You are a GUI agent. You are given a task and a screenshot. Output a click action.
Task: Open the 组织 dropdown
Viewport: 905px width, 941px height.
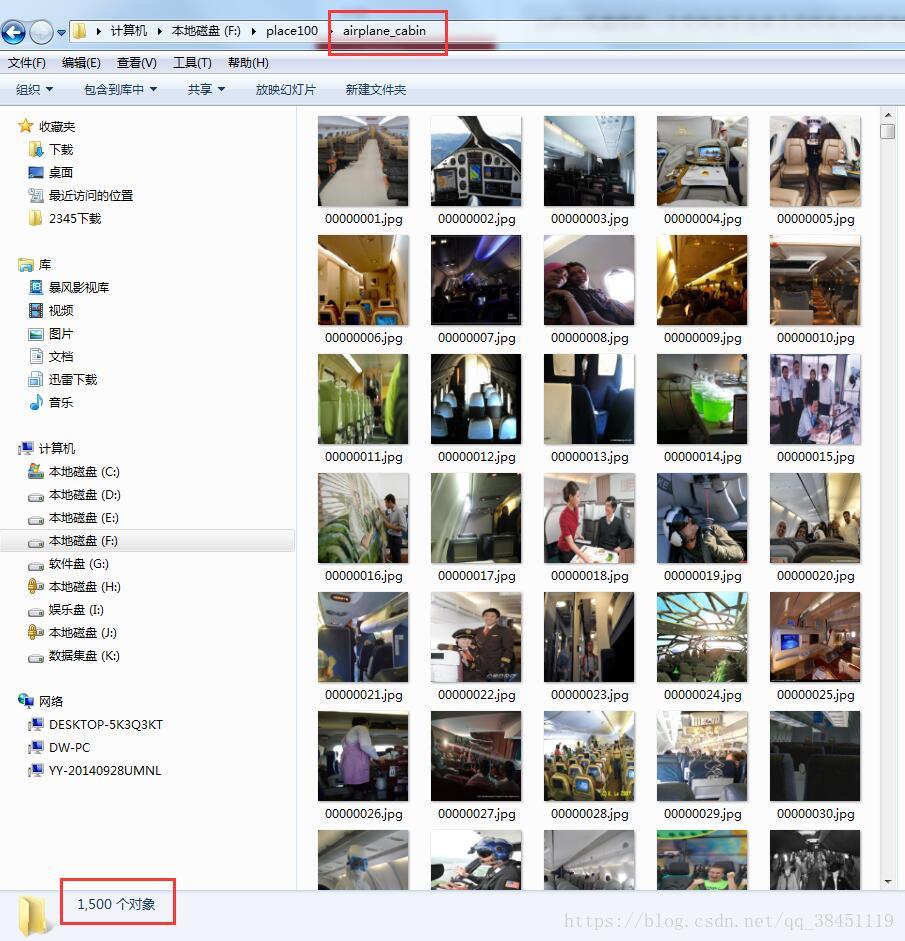pos(34,89)
